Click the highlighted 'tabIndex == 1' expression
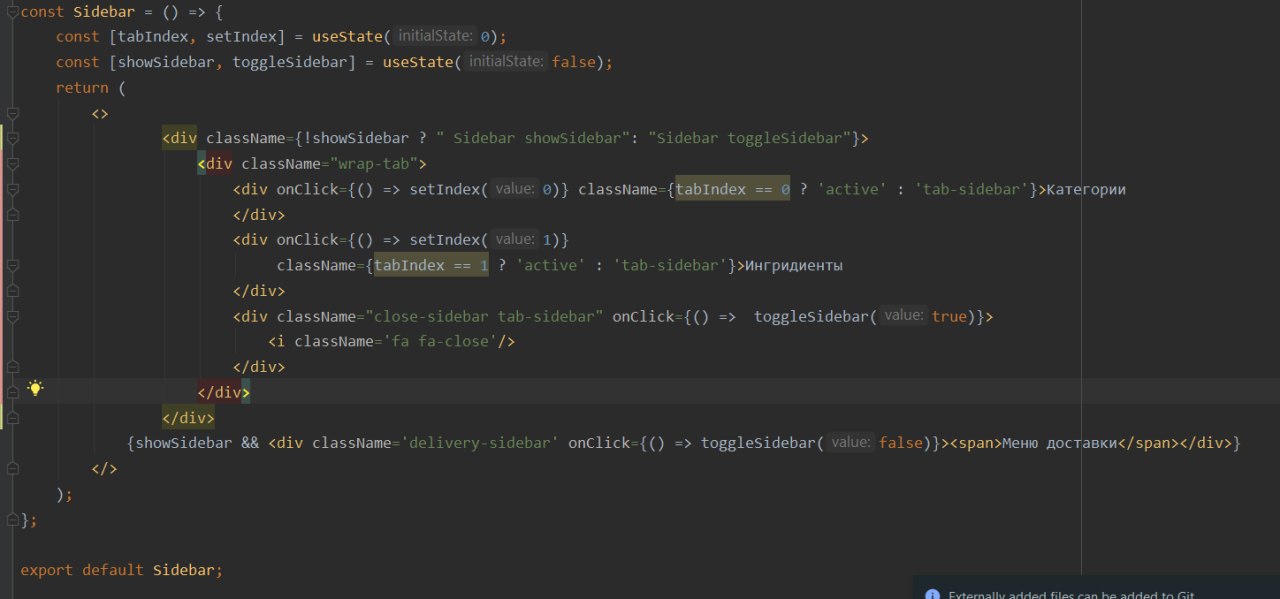The width and height of the screenshot is (1280, 599). click(x=431, y=266)
